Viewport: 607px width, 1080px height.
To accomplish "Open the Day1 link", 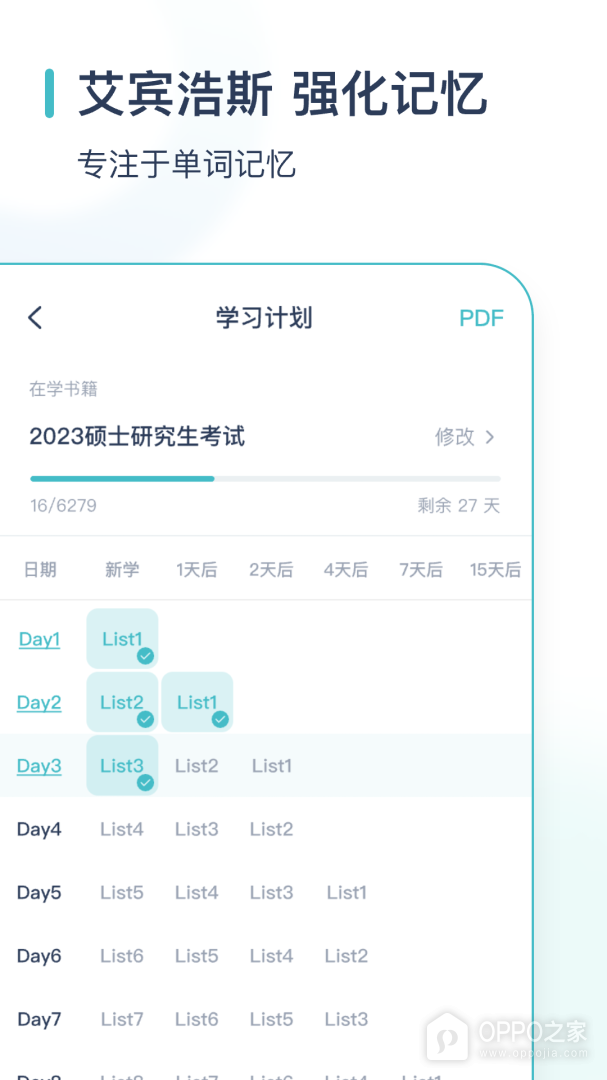I will [39, 639].
